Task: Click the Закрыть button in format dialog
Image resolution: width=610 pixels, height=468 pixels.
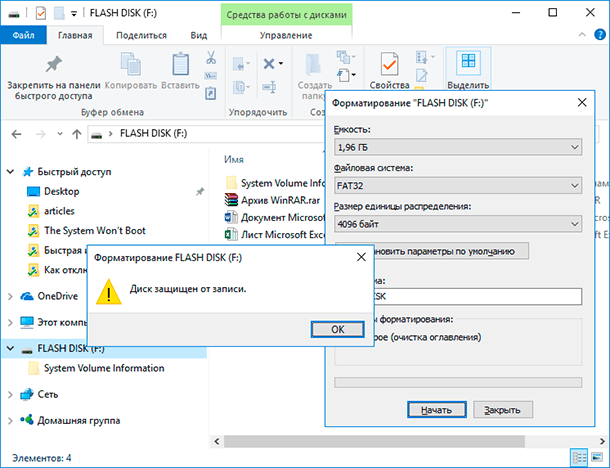Action: click(x=503, y=410)
